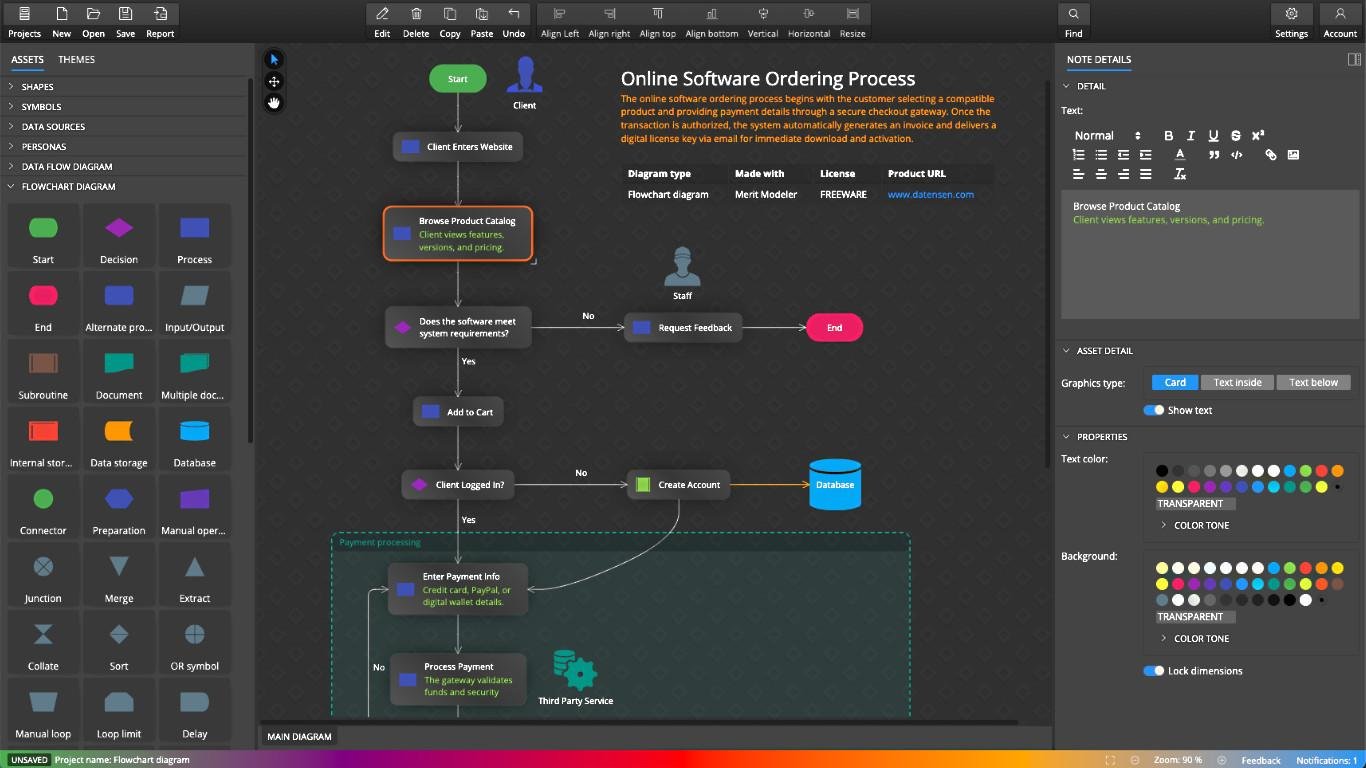
Task: Activate the hand grab tool
Action: click(274, 102)
